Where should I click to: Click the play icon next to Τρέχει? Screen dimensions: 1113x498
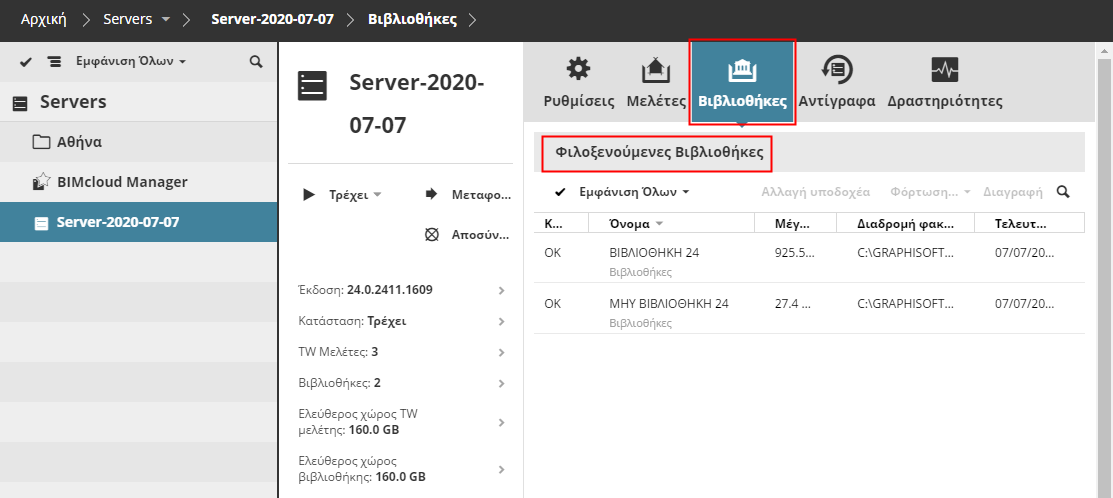pos(309,194)
